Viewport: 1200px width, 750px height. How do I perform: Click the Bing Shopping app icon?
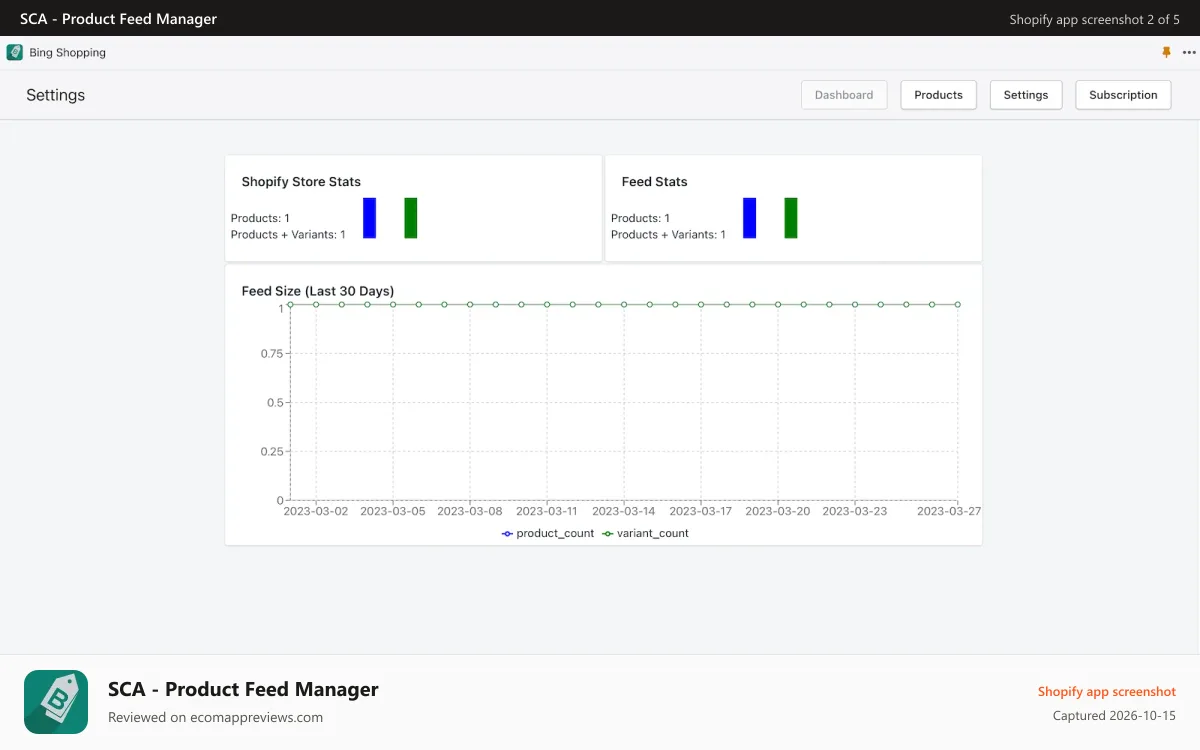tap(15, 52)
